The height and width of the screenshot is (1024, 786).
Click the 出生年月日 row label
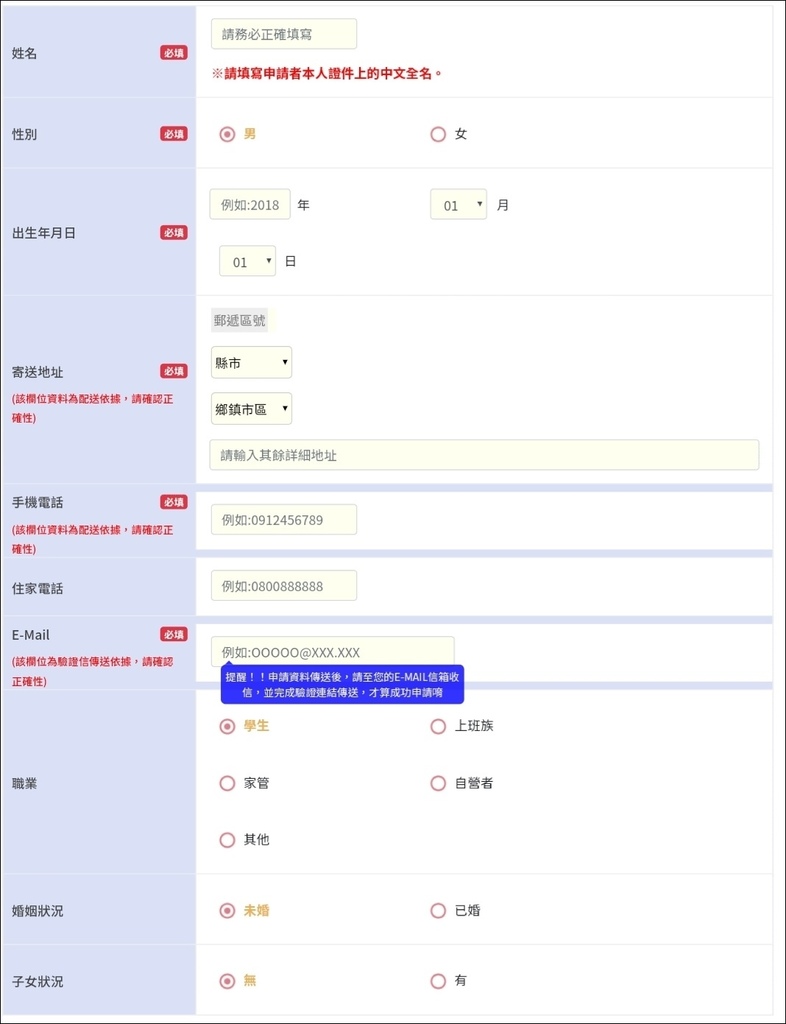coord(44,233)
